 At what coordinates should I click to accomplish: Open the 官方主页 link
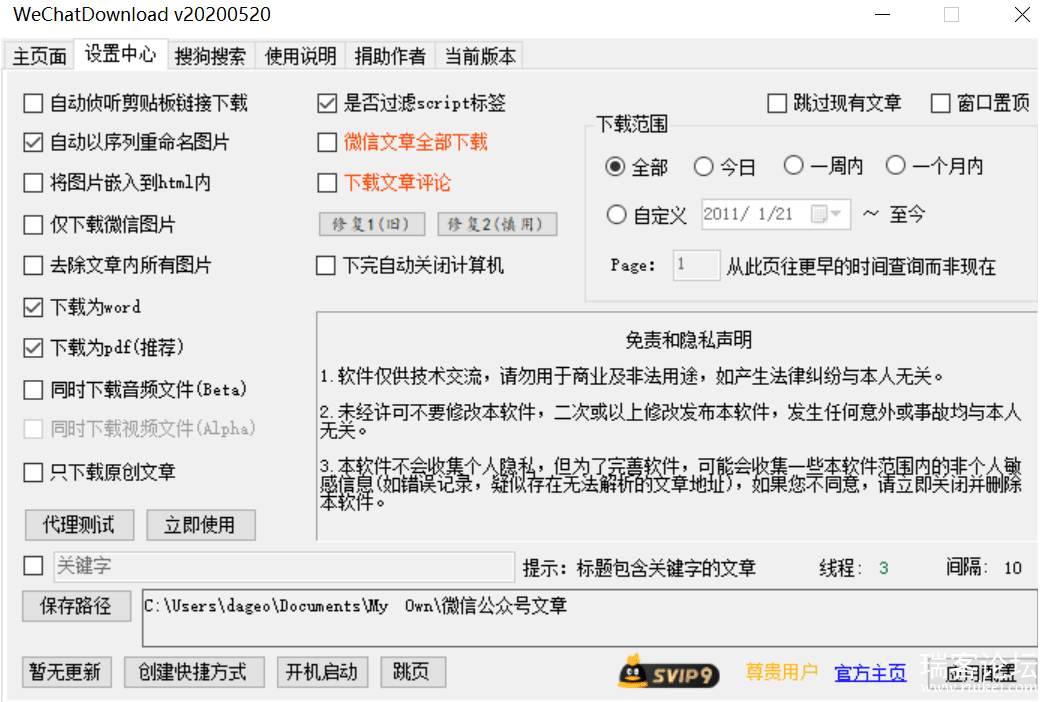pyautogui.click(x=870, y=673)
